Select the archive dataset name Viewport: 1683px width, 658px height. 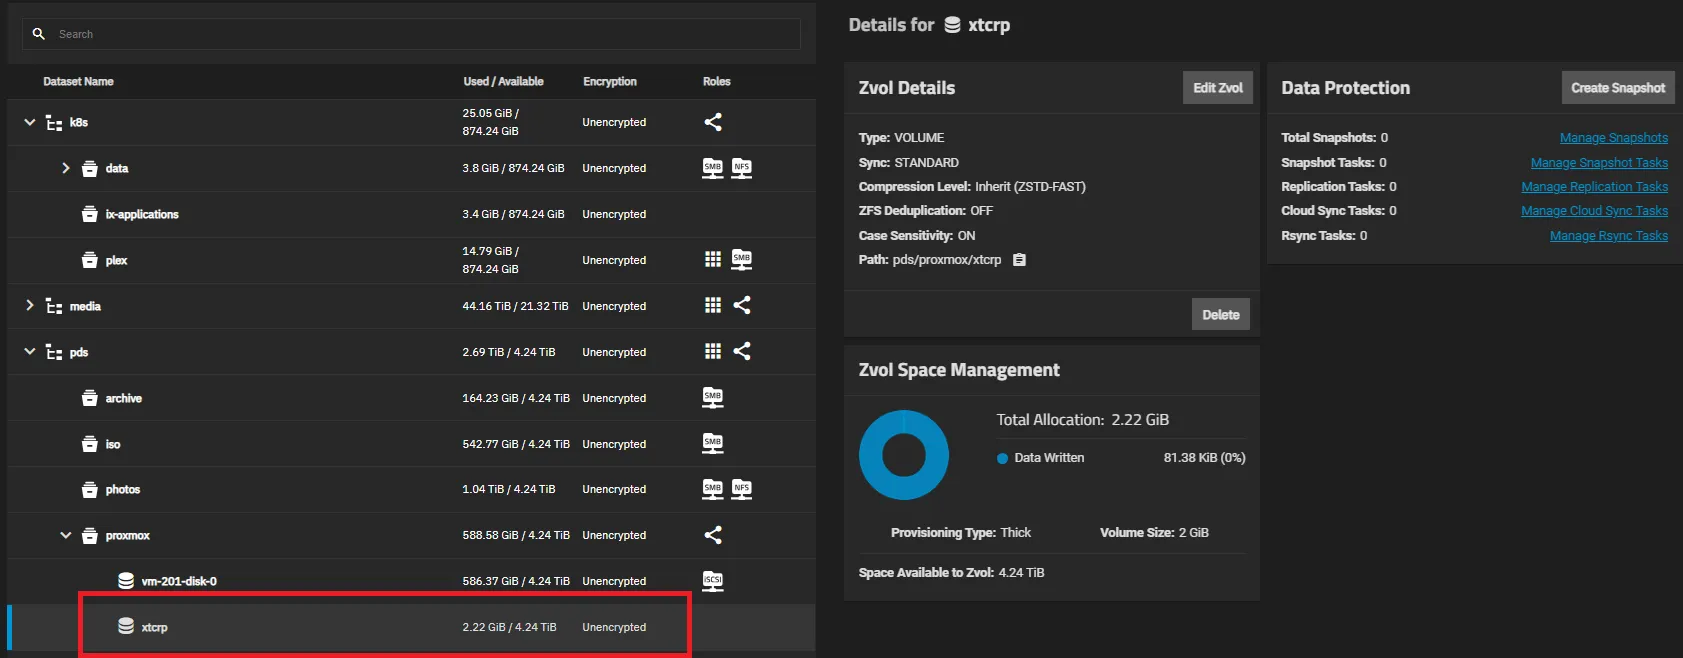tap(124, 398)
